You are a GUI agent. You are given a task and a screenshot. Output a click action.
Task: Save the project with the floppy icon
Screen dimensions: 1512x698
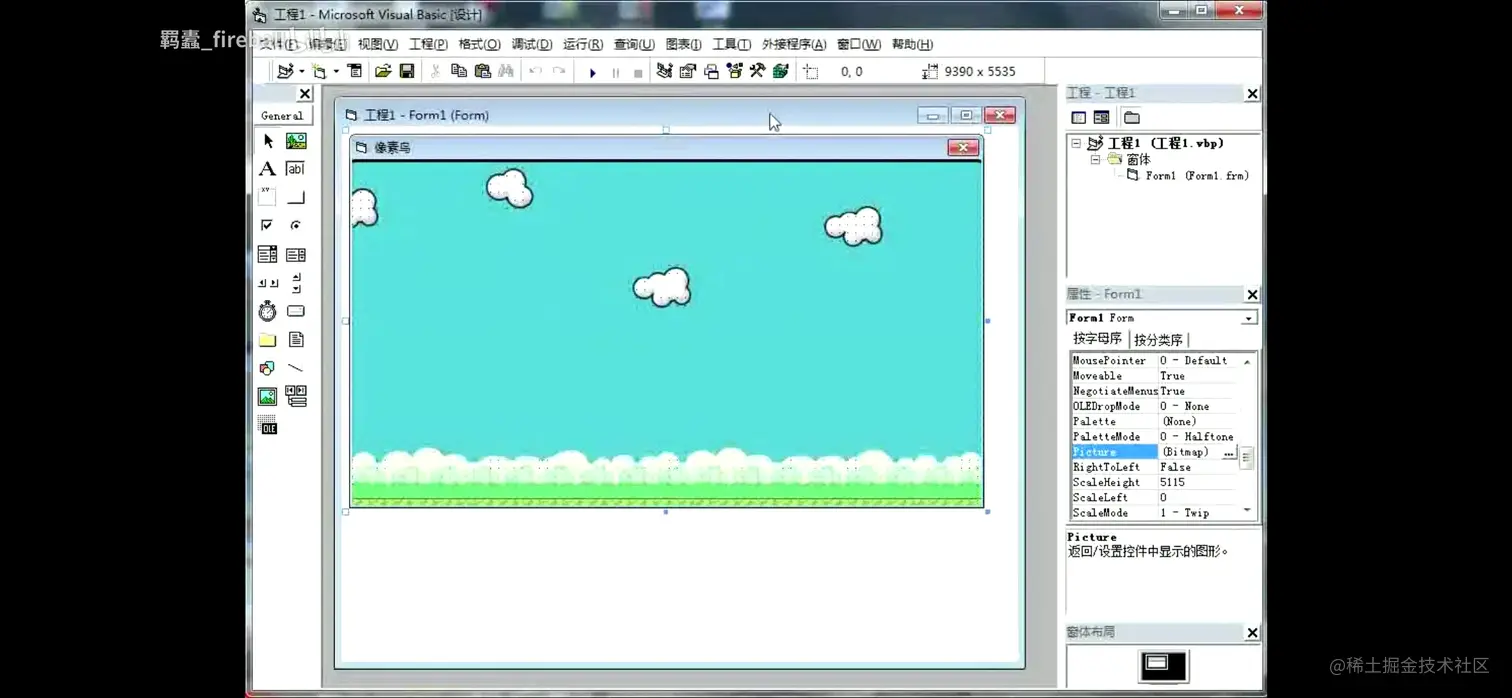point(407,71)
